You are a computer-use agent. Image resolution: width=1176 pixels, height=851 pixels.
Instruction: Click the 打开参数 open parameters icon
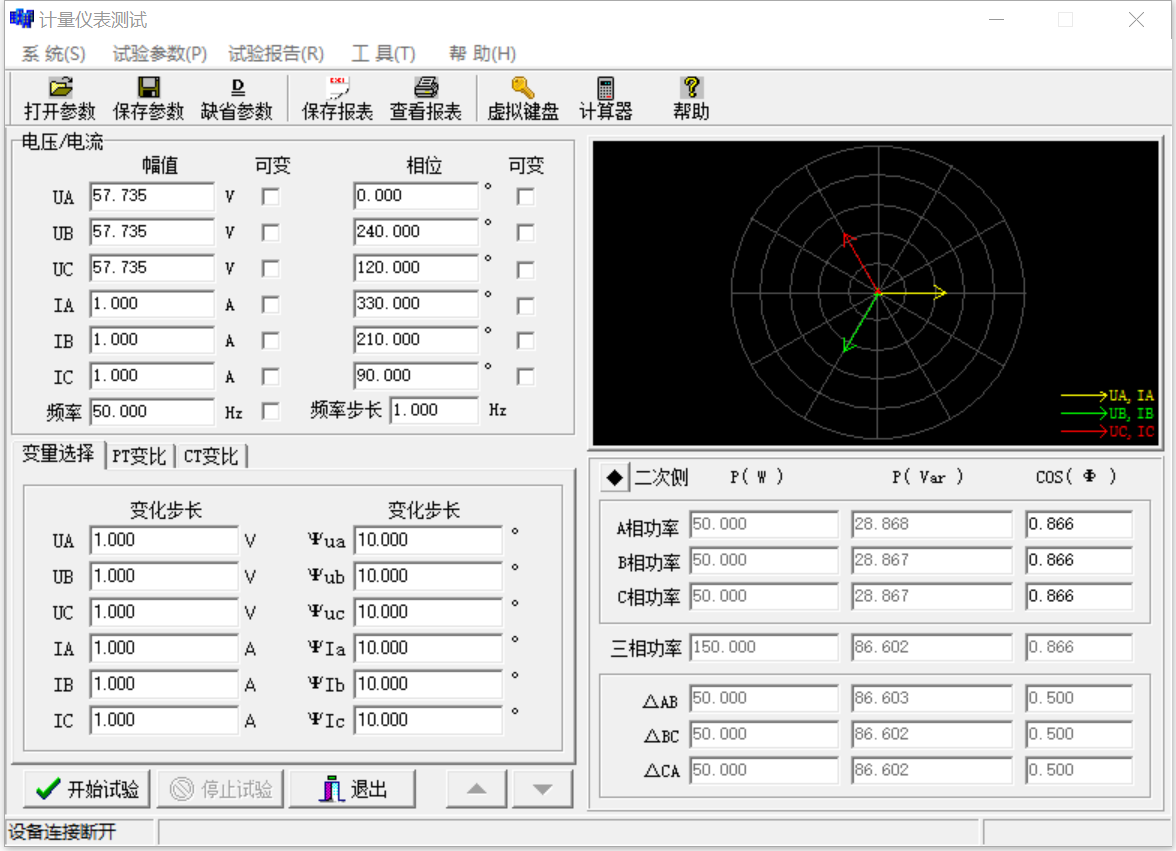[x=60, y=88]
